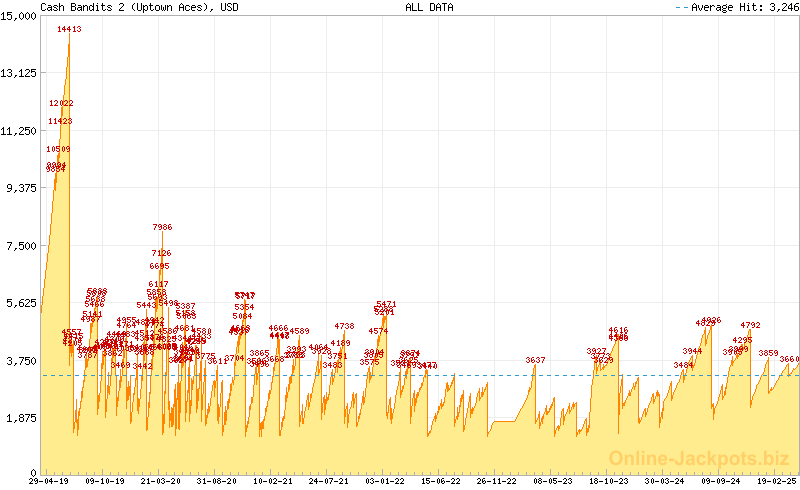Select the 12022 data point label
This screenshot has height=490, width=800.
61,104
